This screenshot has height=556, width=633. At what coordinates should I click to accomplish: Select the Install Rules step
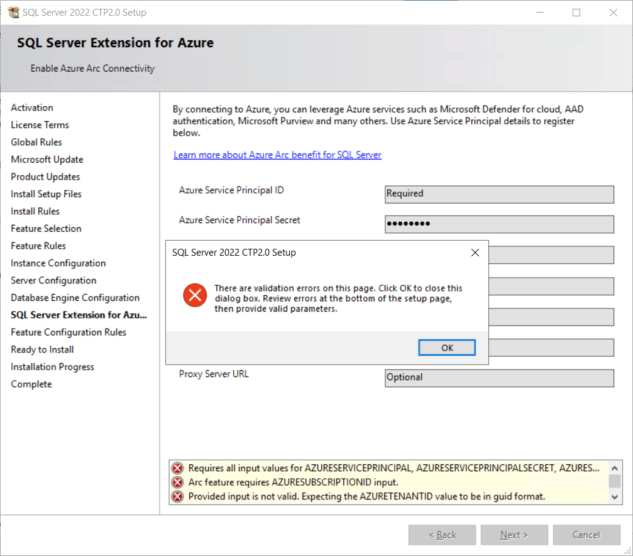pyautogui.click(x=35, y=212)
